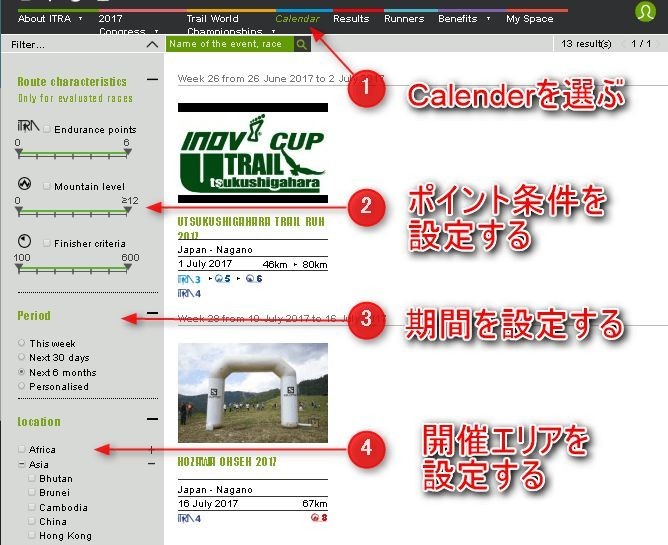Image resolution: width=668 pixels, height=545 pixels.
Task: Open Nozawa Onsen 2017 race link
Action: pos(227,461)
